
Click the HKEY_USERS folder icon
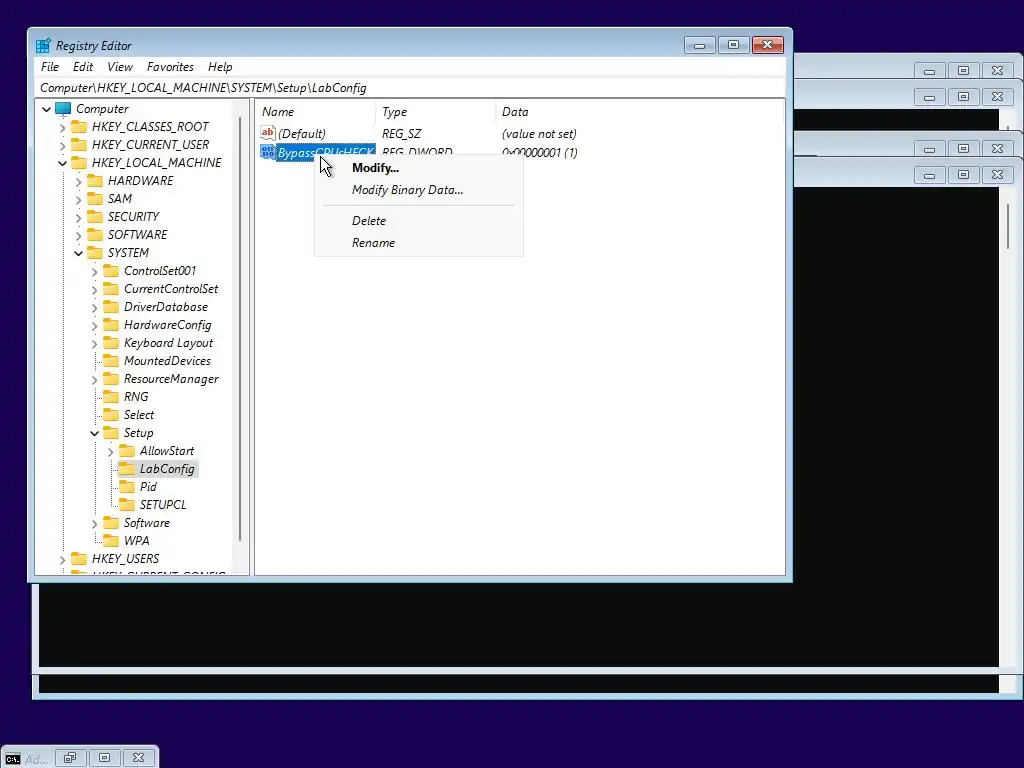coord(79,559)
